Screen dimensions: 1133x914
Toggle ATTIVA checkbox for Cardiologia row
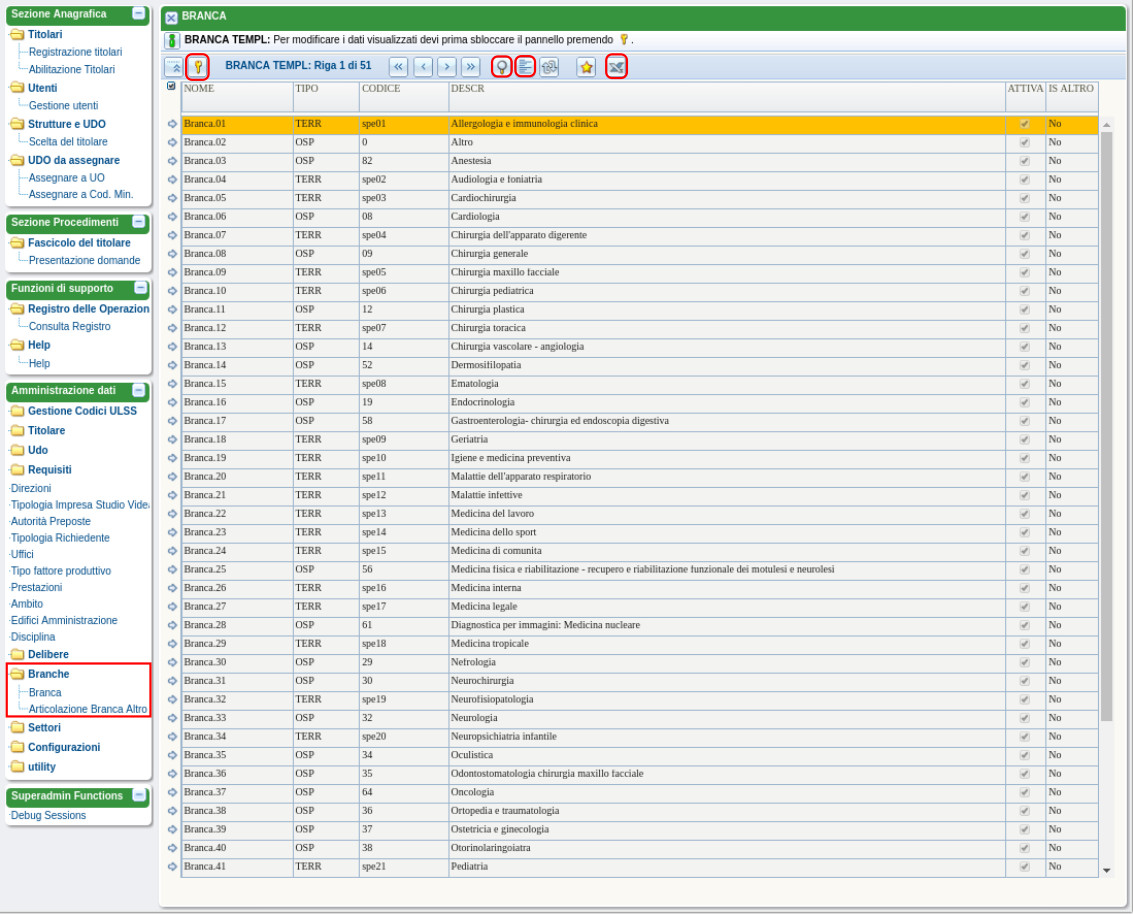pyautogui.click(x=1024, y=217)
